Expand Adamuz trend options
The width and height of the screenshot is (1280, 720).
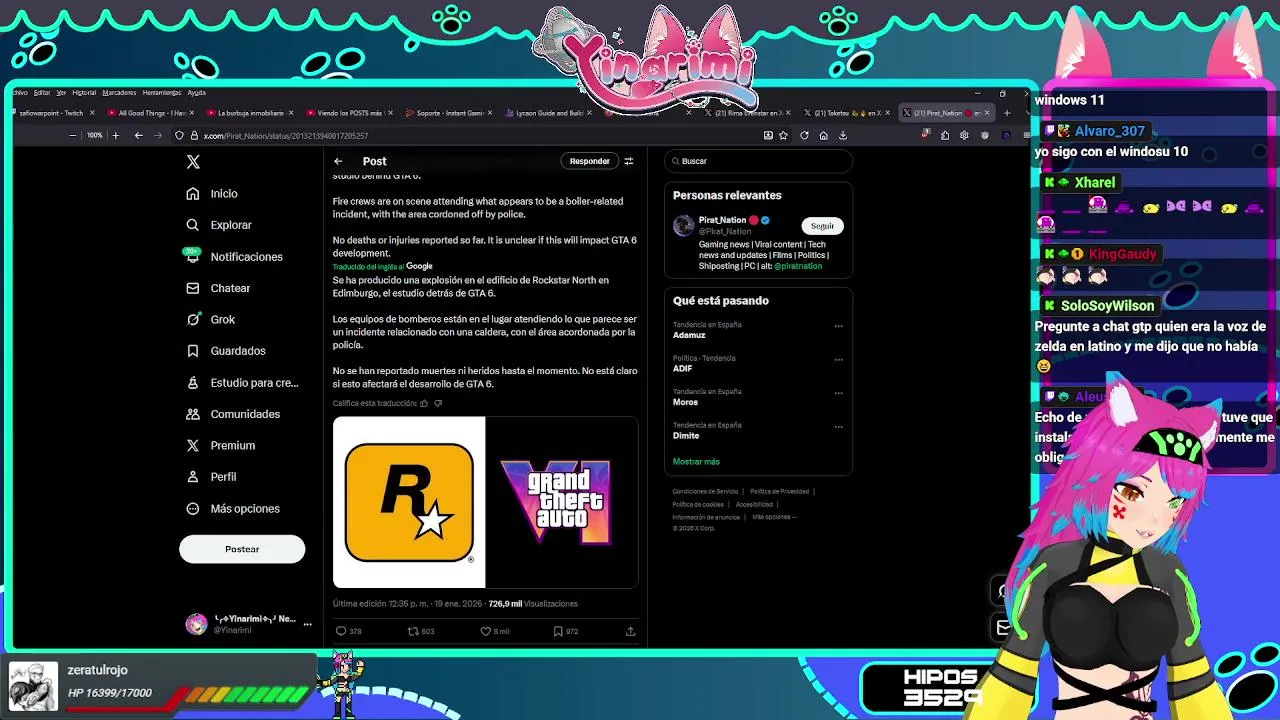click(x=838, y=326)
